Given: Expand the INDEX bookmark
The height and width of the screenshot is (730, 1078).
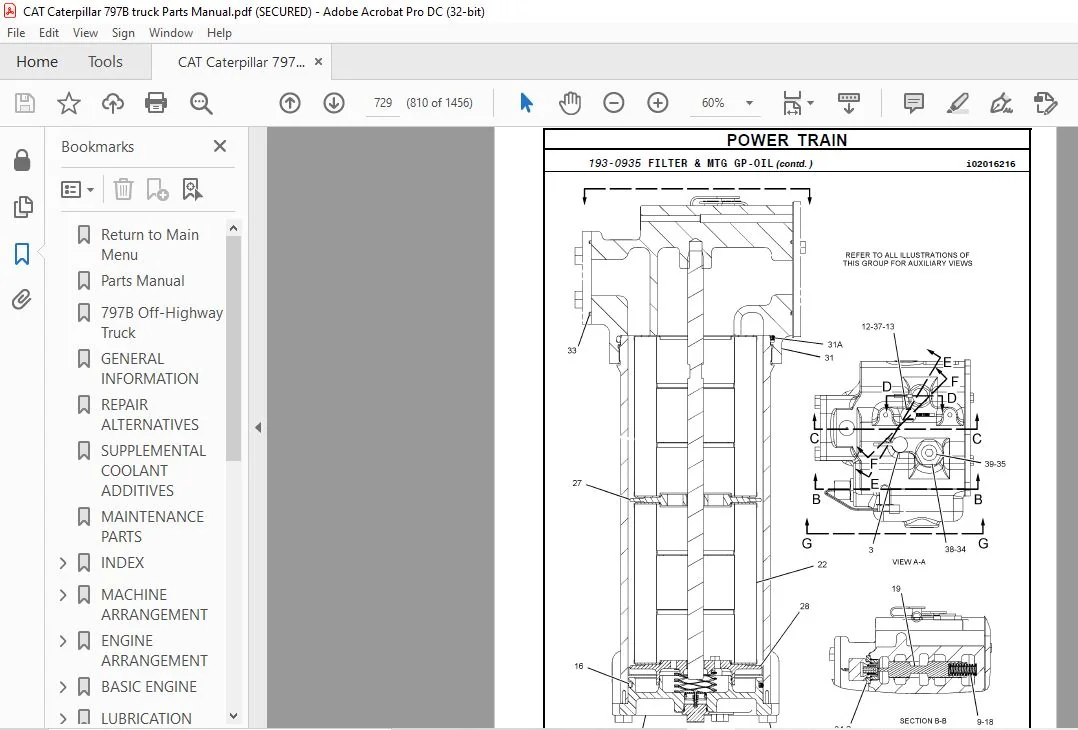Looking at the screenshot, I should (63, 563).
